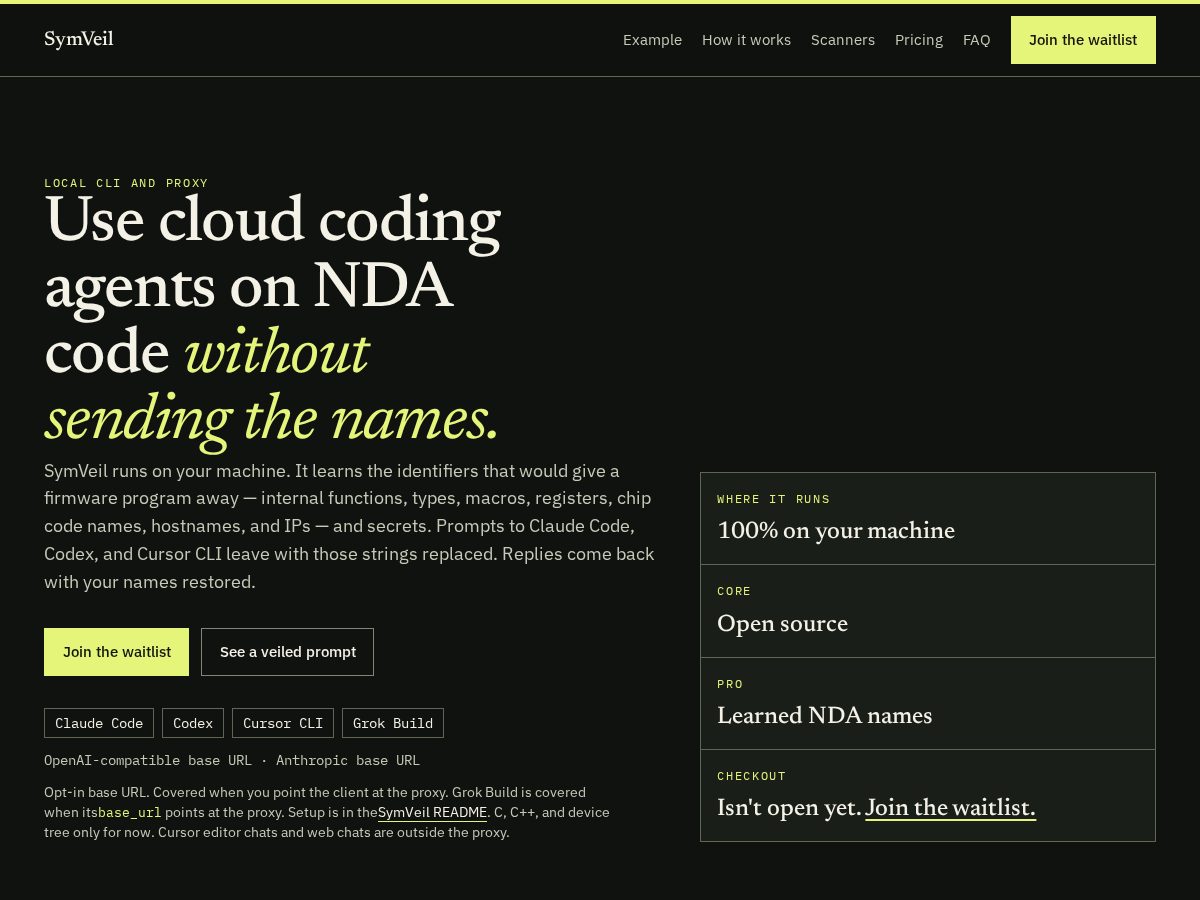Open the Example nav link

point(652,40)
